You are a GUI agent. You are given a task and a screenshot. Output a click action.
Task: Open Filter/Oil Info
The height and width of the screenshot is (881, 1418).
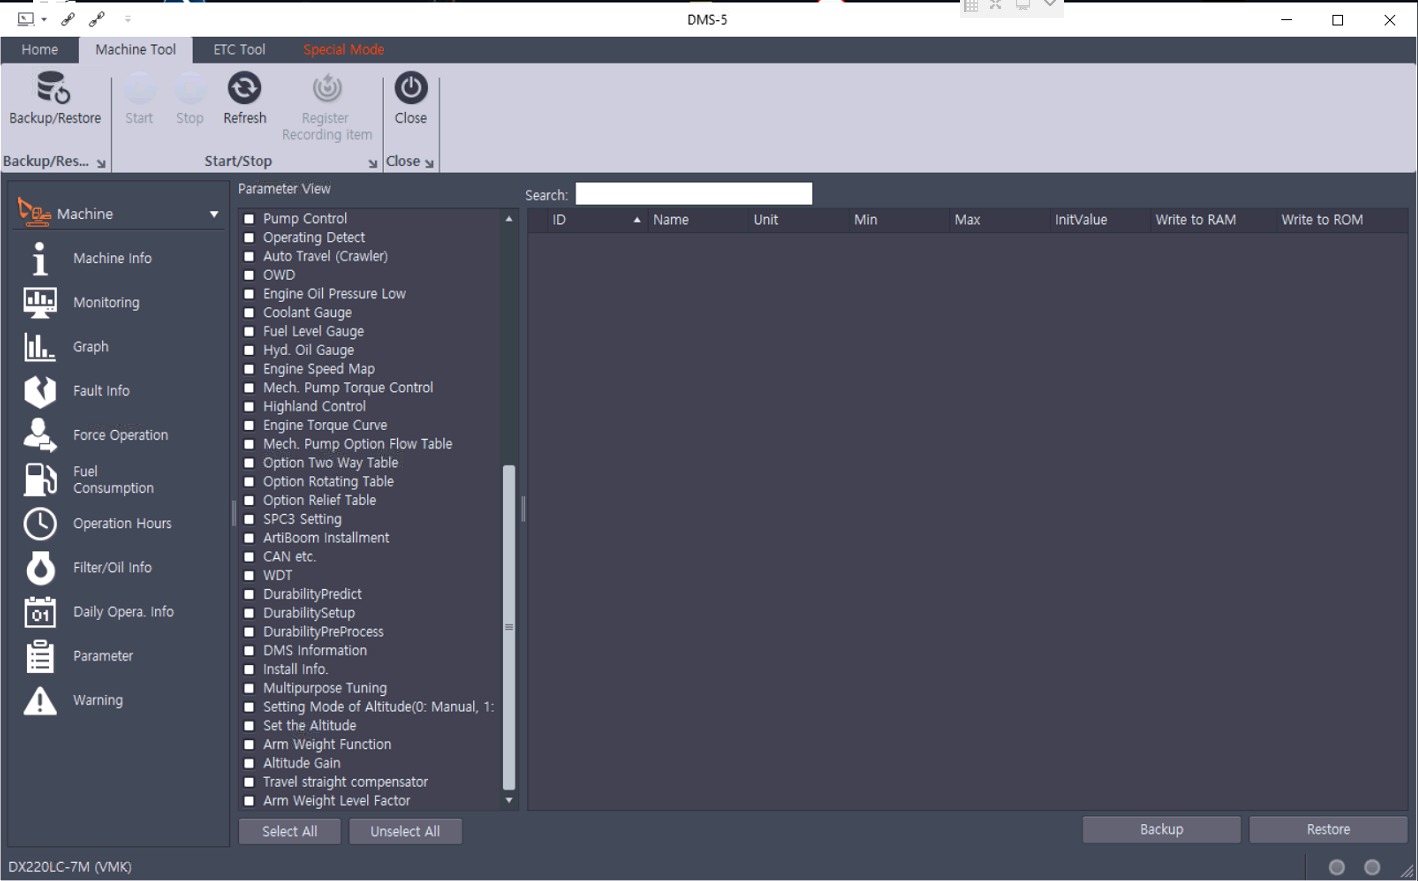[112, 567]
